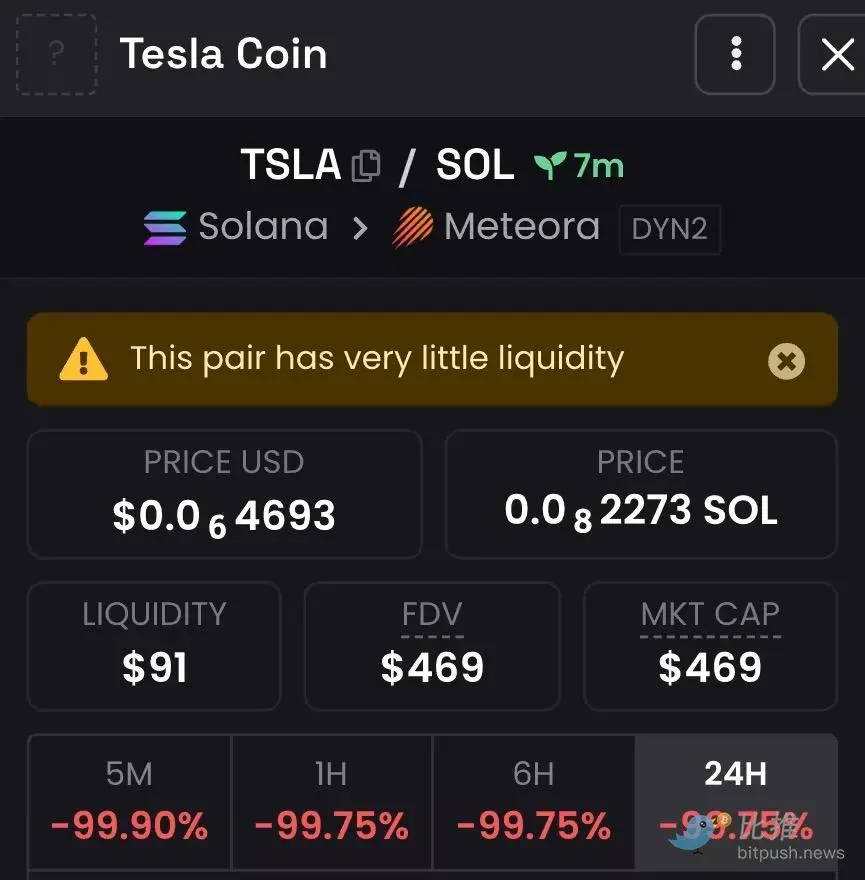Image resolution: width=865 pixels, height=880 pixels.
Task: Click the DYN2 pool label badge
Action: pos(669,229)
